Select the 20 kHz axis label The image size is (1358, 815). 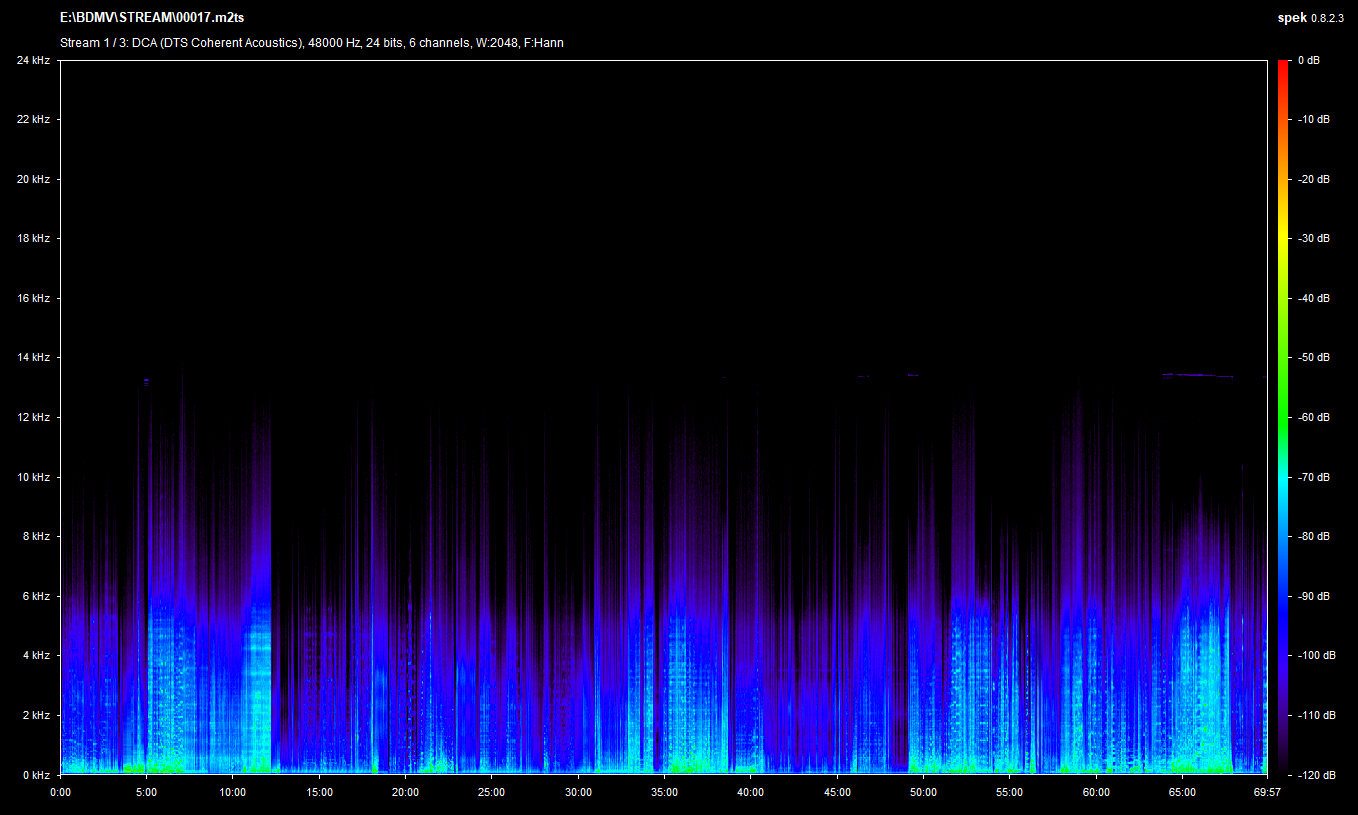point(33,179)
